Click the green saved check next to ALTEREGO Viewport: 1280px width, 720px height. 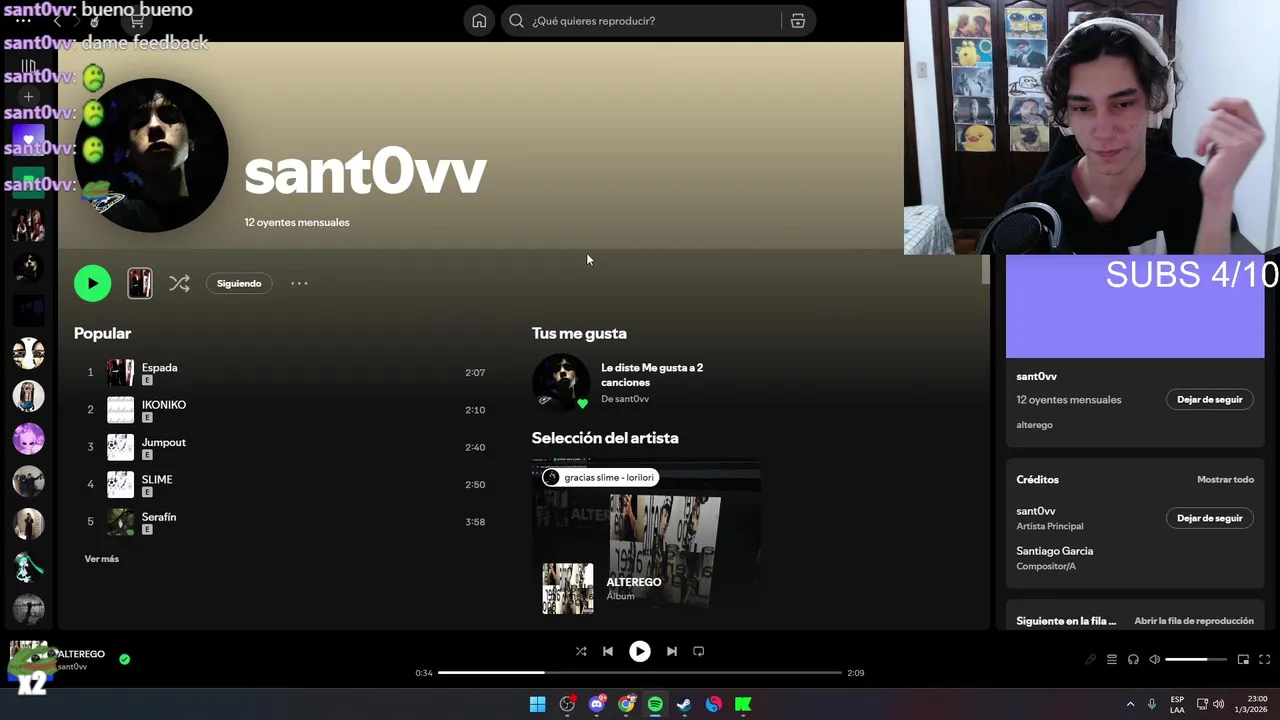tap(124, 660)
